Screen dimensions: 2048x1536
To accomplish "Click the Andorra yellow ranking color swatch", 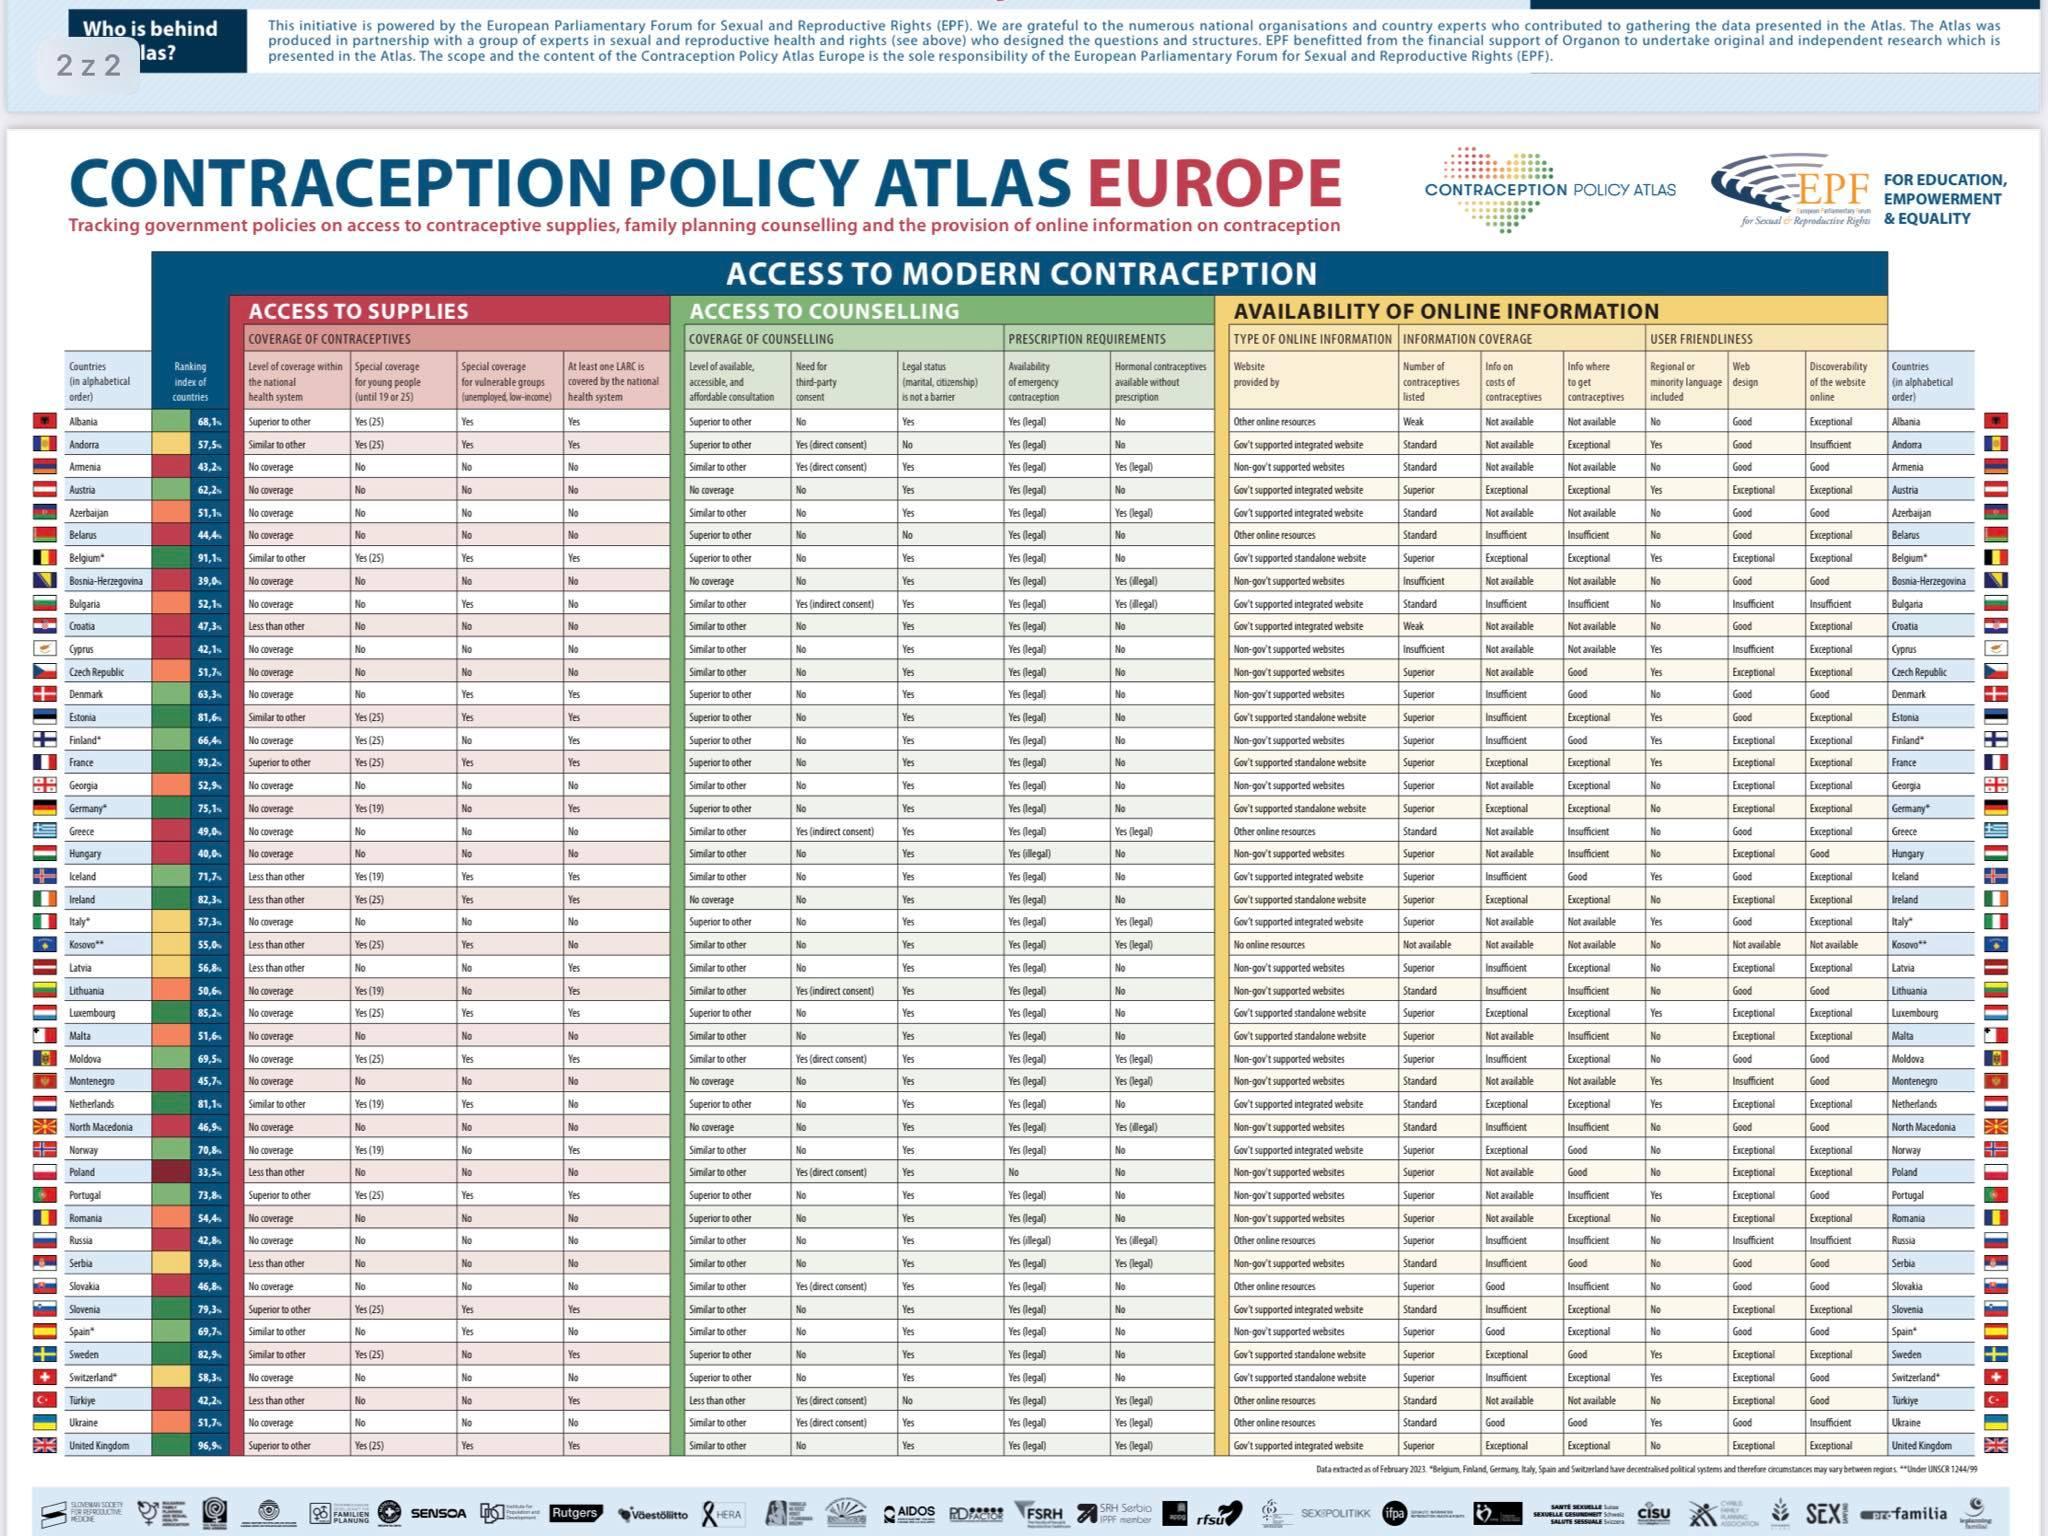I will 171,444.
